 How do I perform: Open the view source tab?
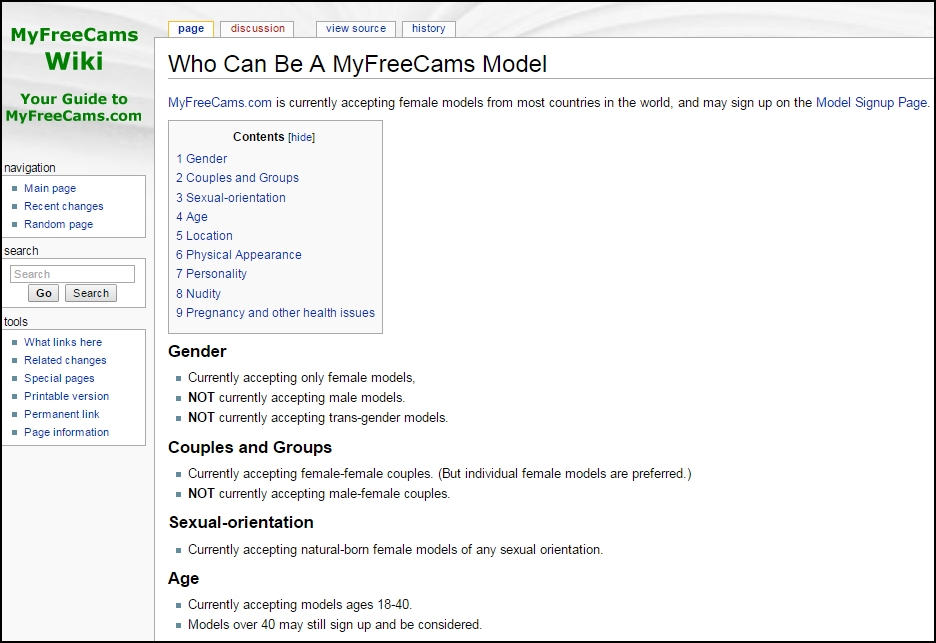(x=356, y=29)
